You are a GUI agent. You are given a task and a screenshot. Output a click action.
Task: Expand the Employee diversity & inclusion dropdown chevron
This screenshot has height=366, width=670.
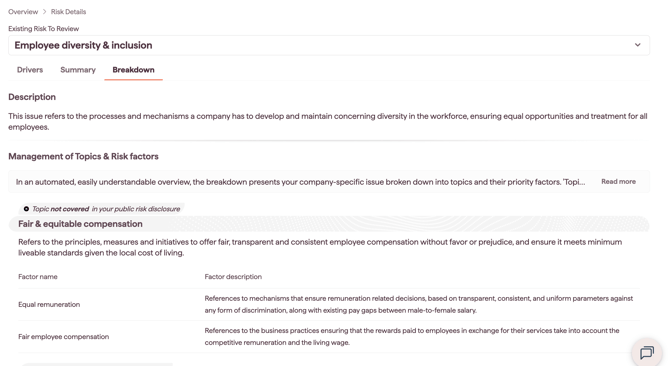637,45
